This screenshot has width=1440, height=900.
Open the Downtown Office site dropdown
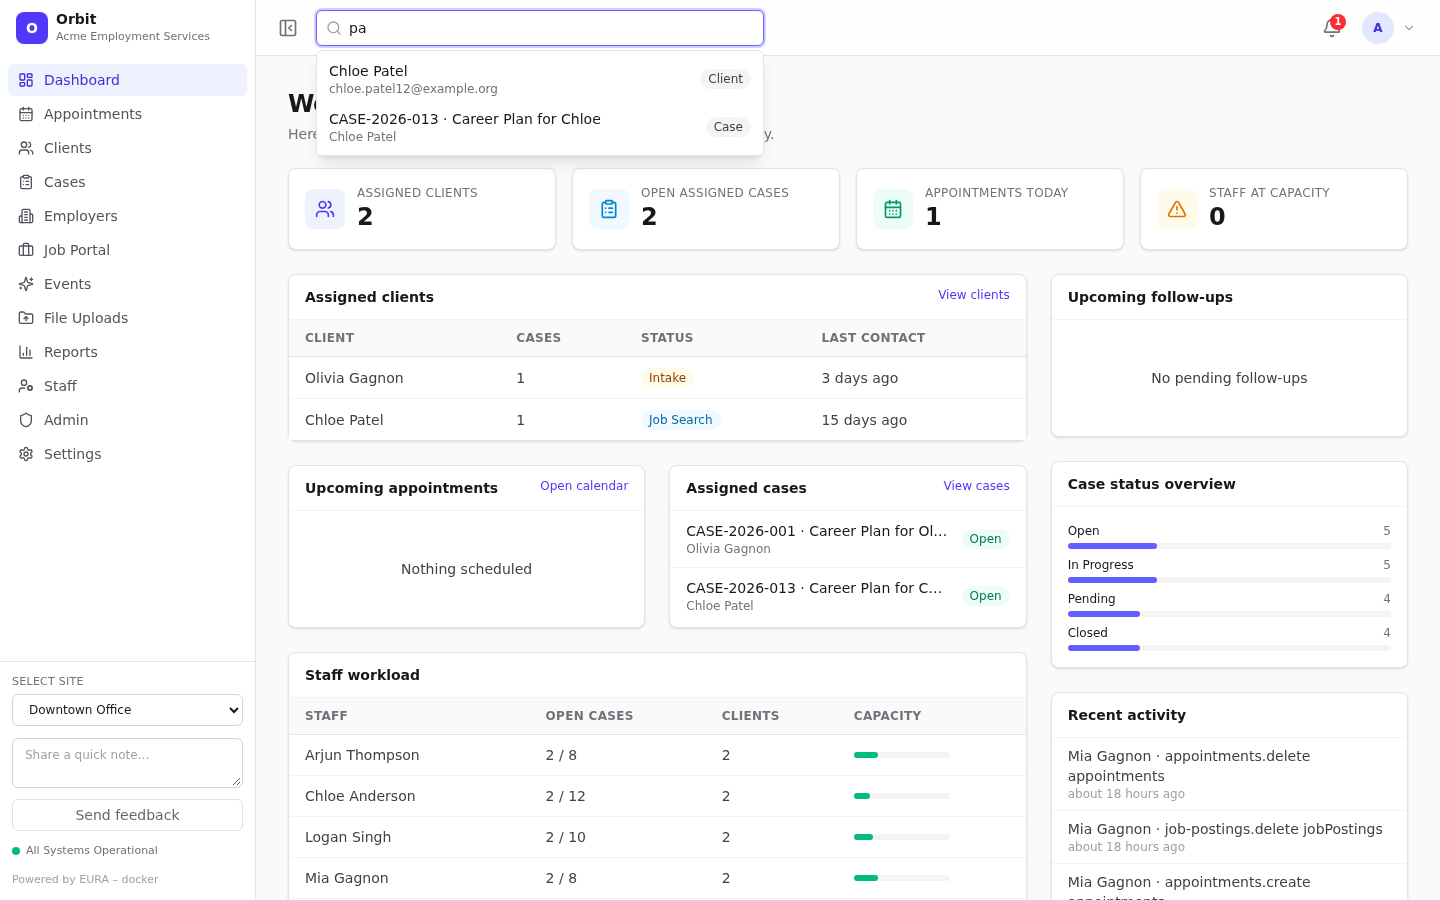(x=127, y=710)
